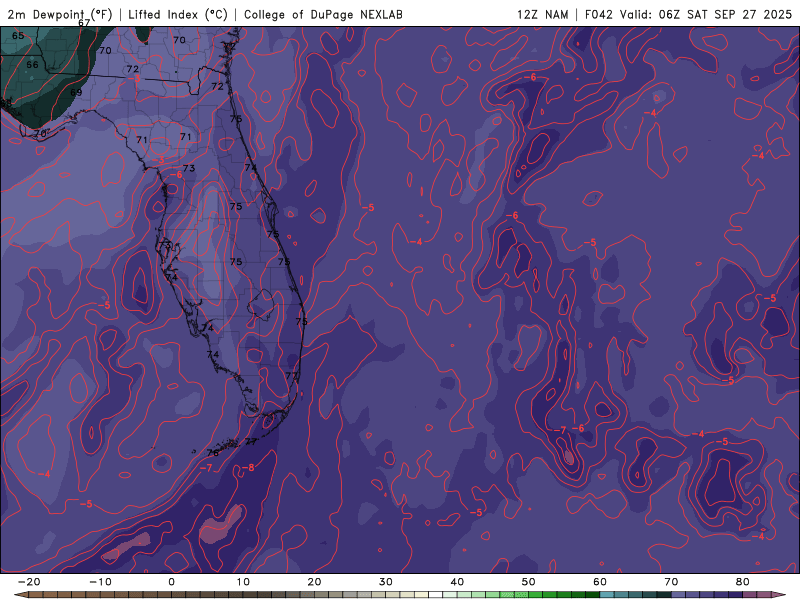Click the "66" dewpoint value on the map
This screenshot has width=800, height=600.
32,65
